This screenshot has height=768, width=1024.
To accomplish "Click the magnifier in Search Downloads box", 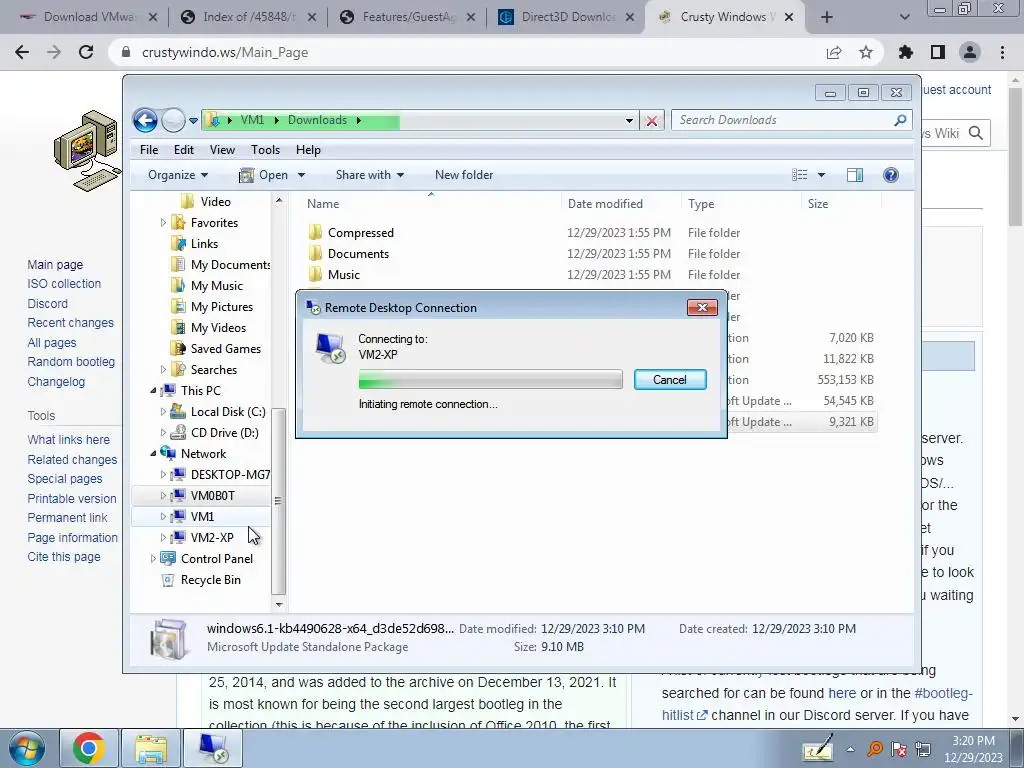I will coord(900,120).
